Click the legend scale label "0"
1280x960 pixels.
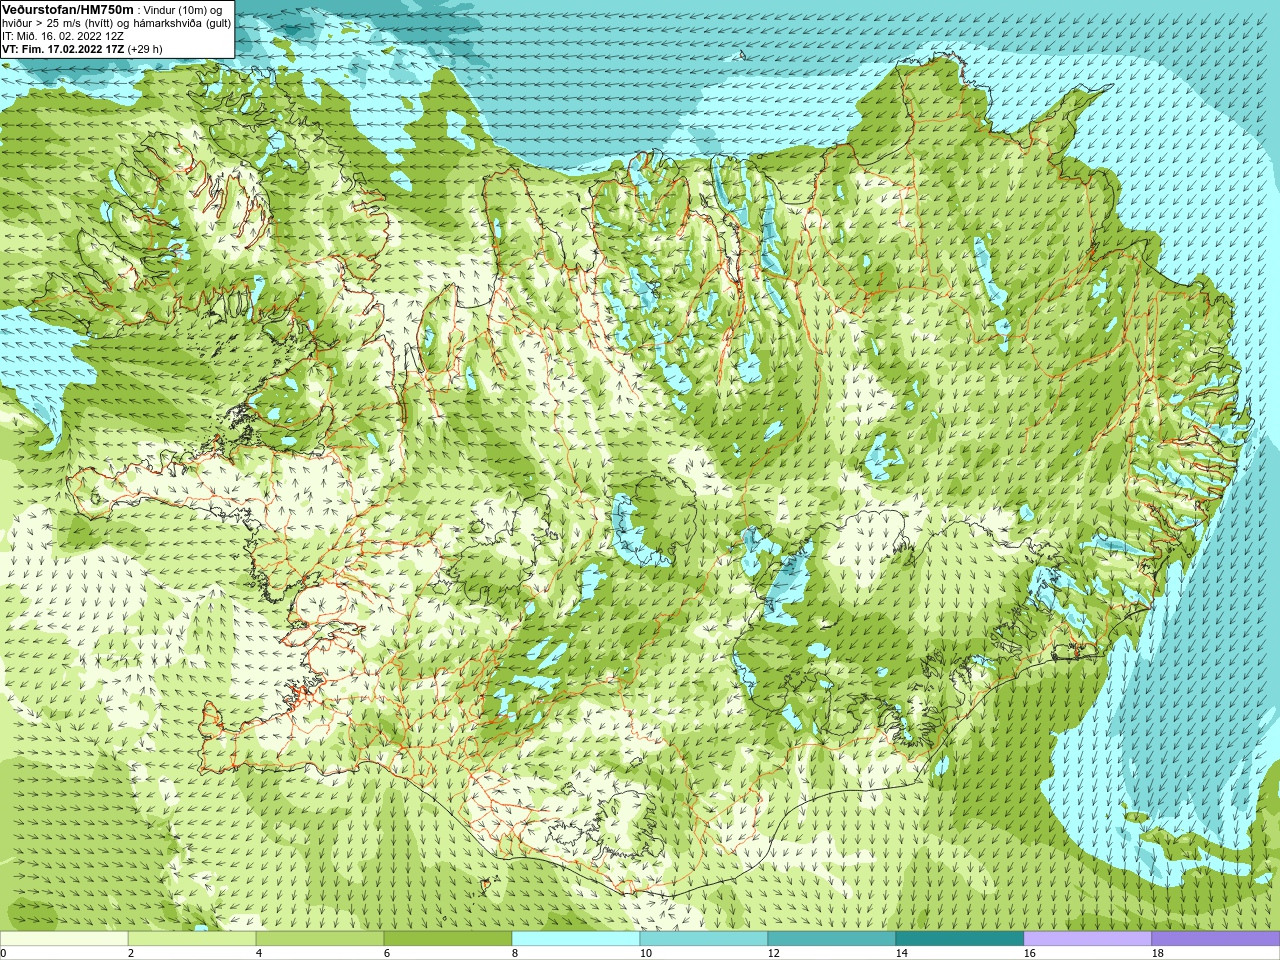pyautogui.click(x=3, y=953)
